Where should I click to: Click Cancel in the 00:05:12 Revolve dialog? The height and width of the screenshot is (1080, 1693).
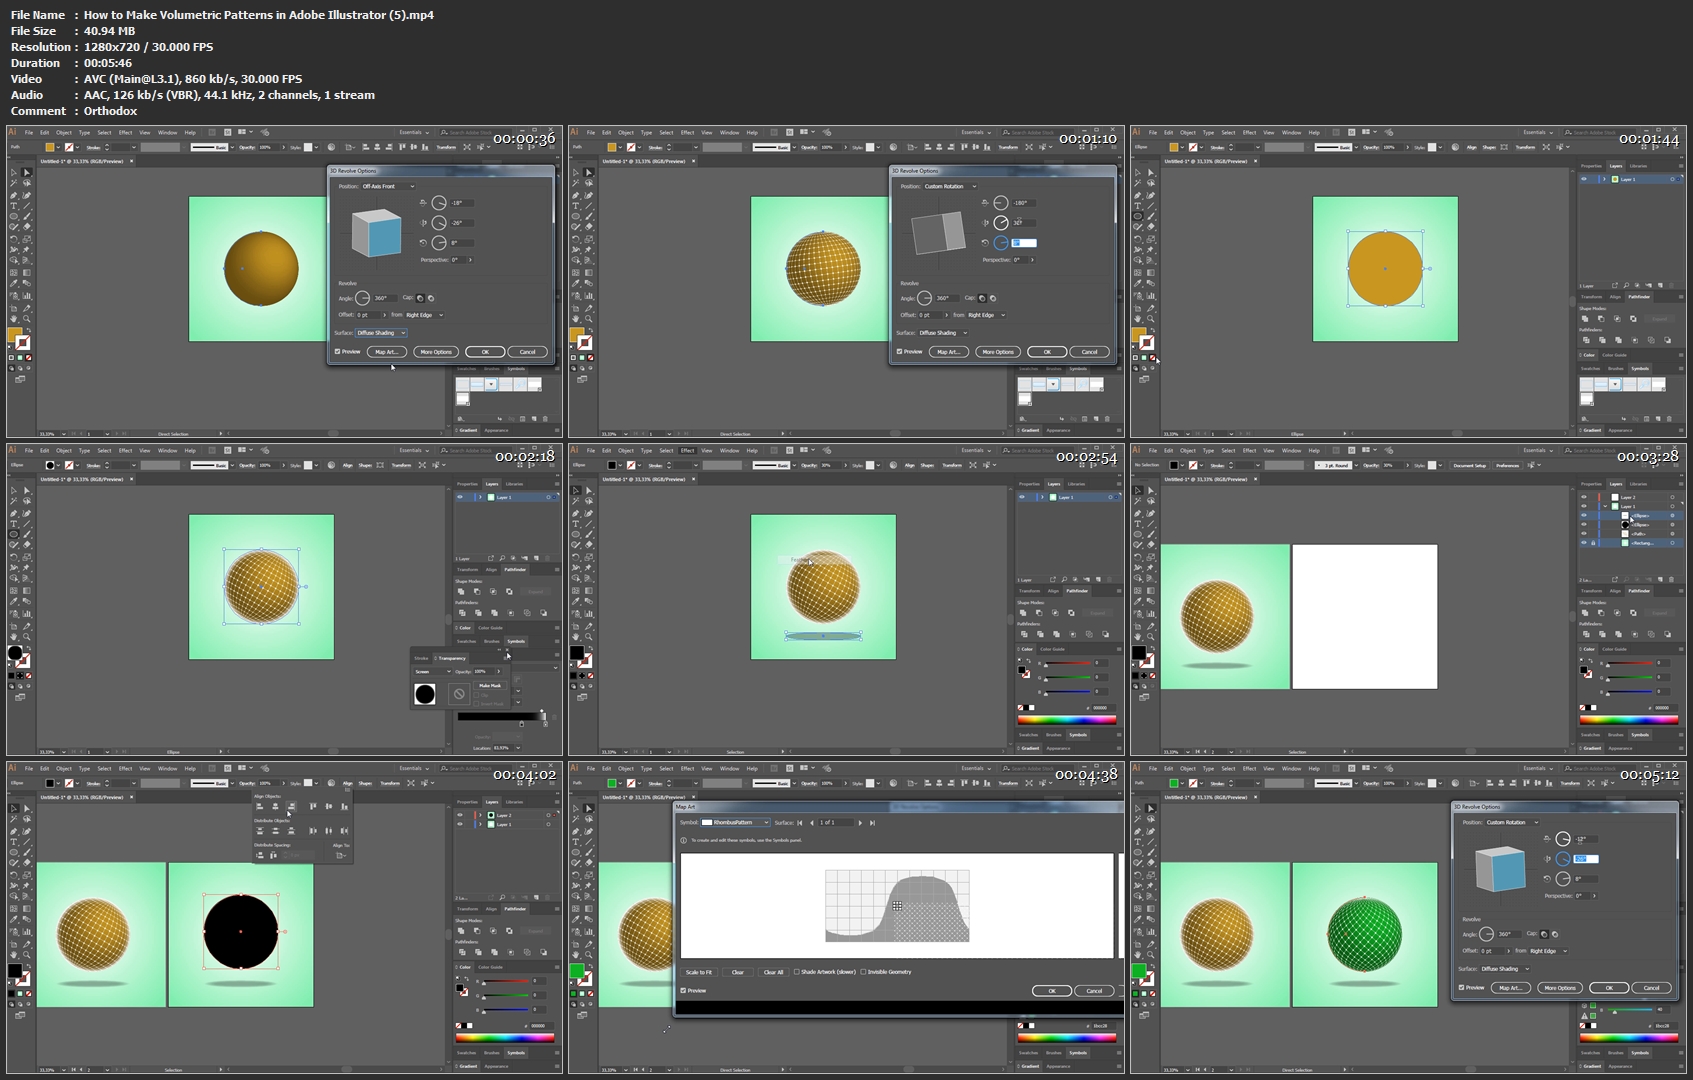[x=1651, y=988]
